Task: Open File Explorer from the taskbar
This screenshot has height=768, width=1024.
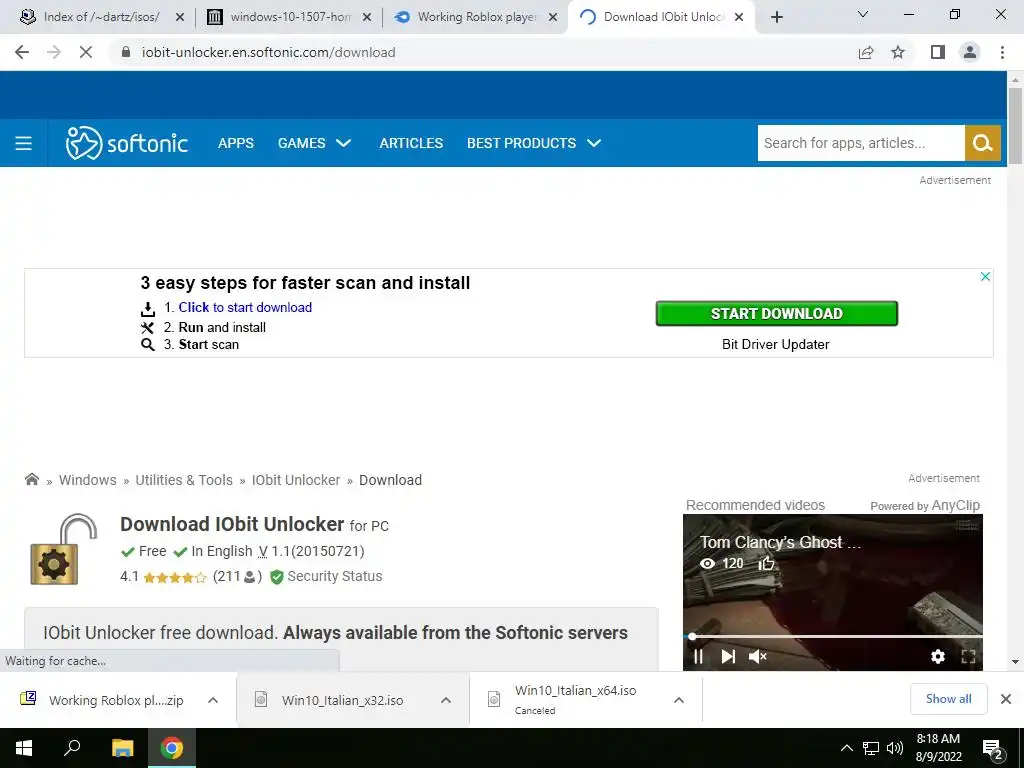Action: 122,748
